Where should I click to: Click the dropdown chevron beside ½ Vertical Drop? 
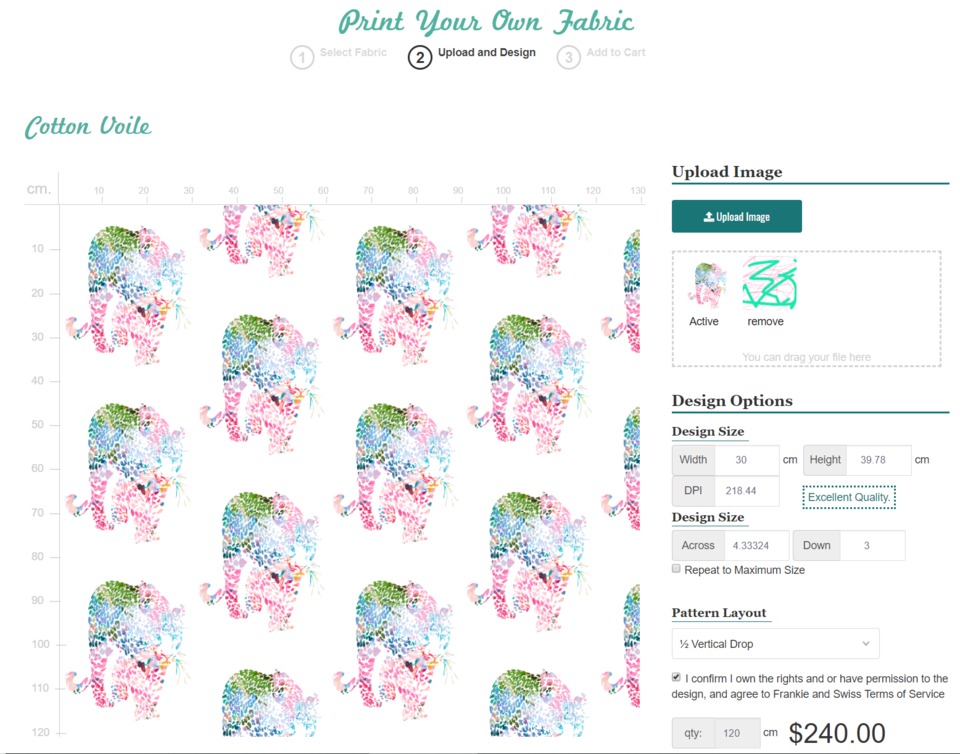(x=866, y=643)
